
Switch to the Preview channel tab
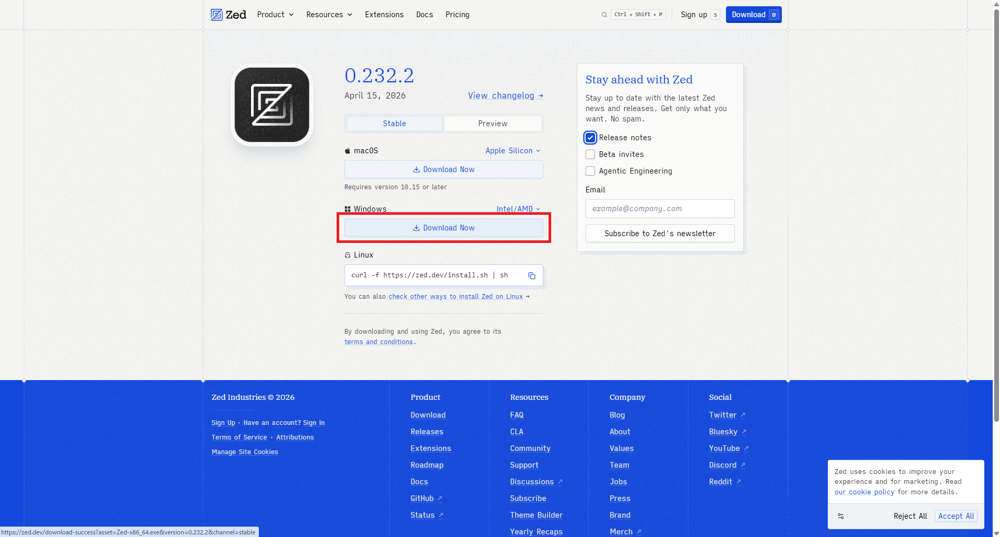pyautogui.click(x=493, y=124)
